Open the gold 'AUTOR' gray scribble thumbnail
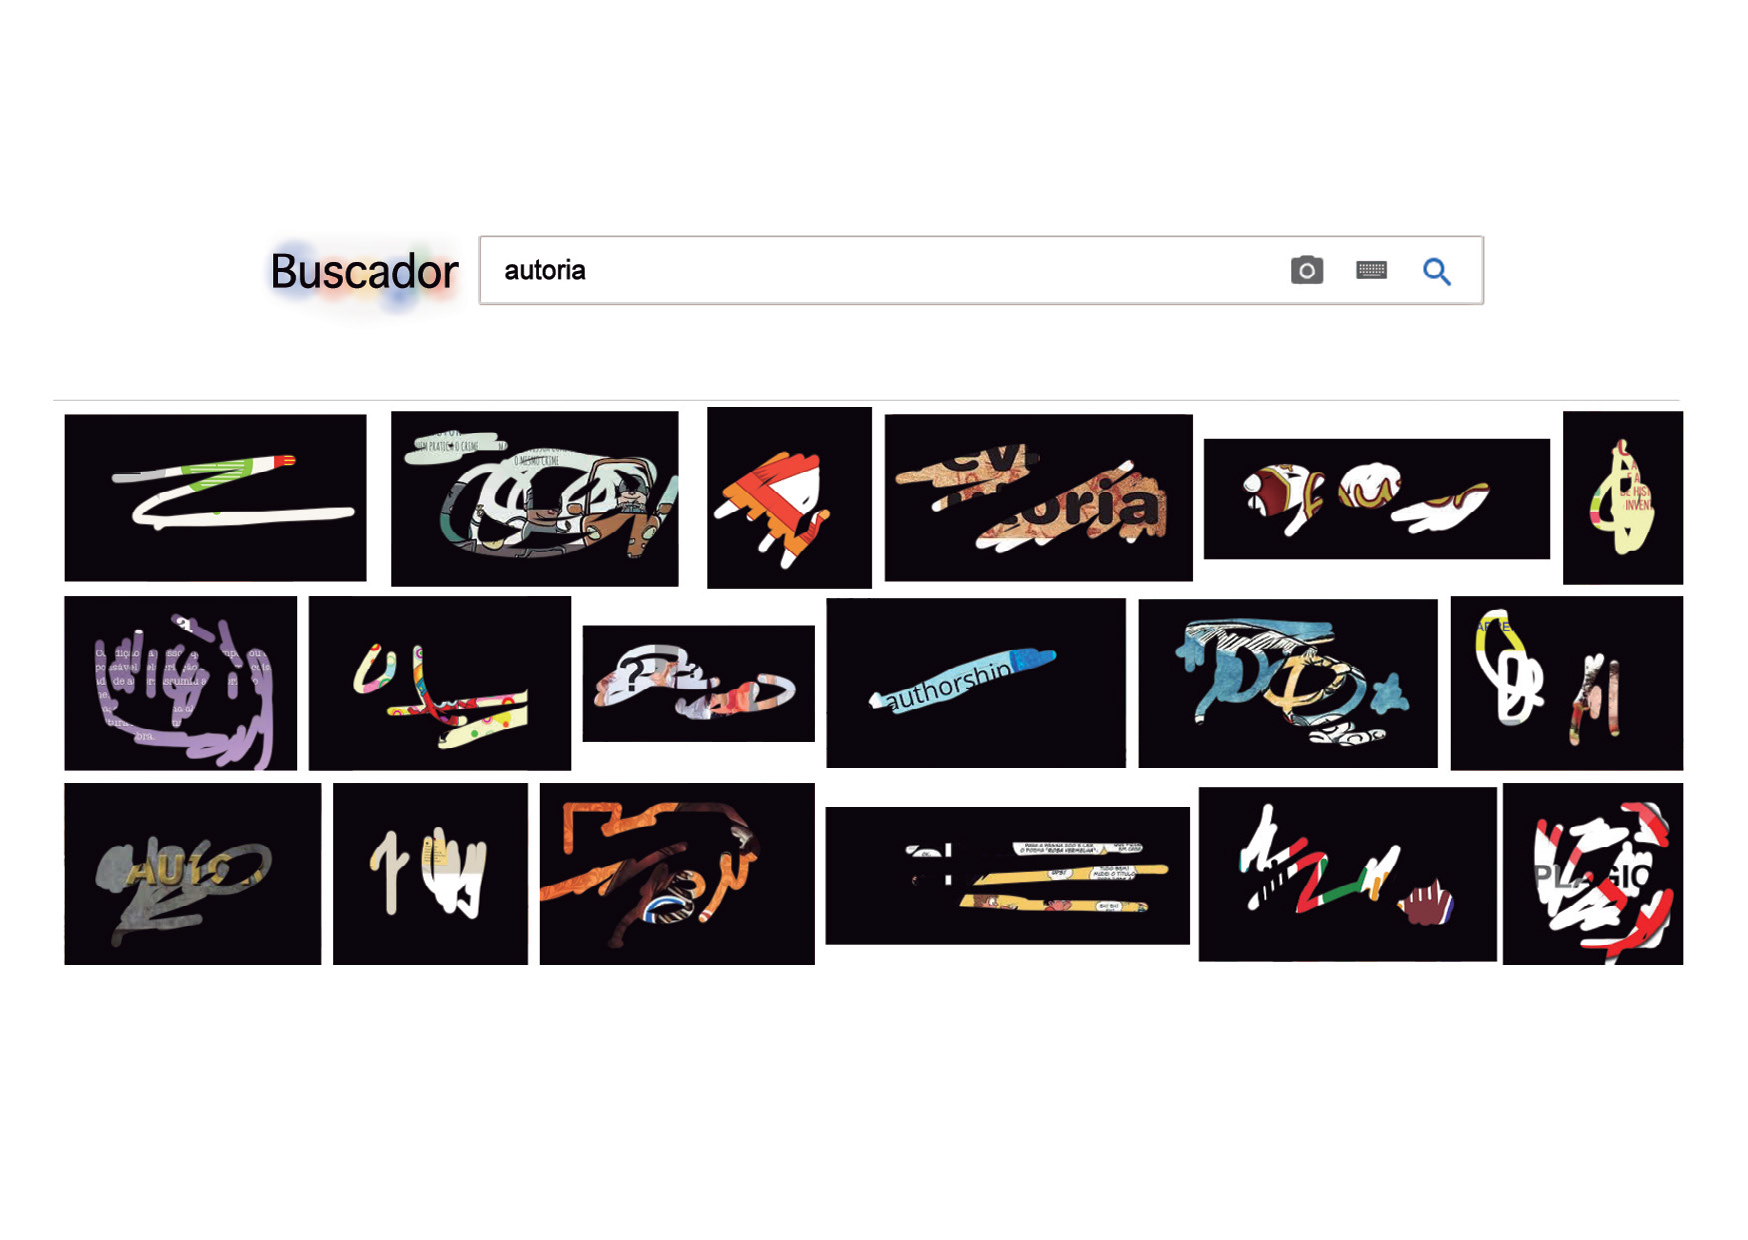The width and height of the screenshot is (1748, 1240). point(193,874)
